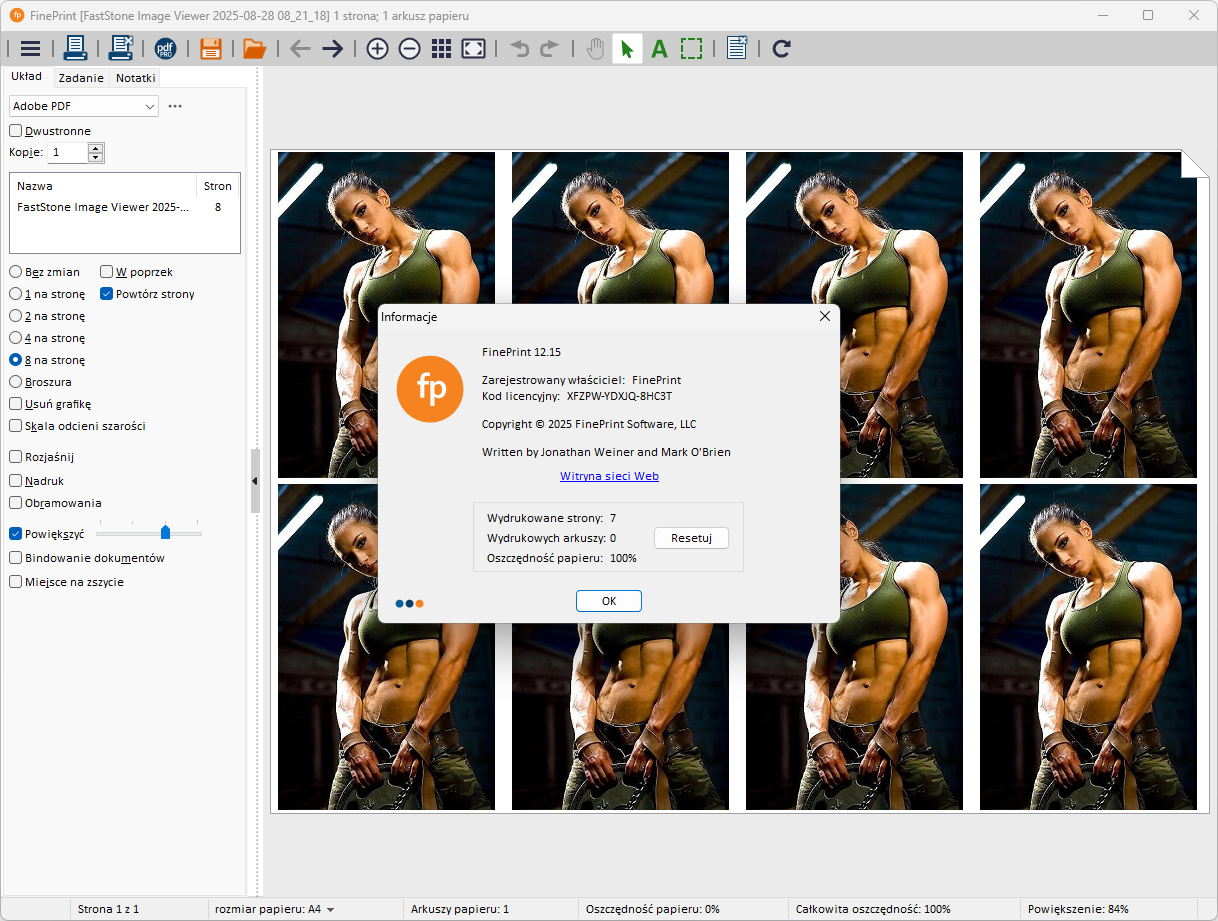Open the hamburger main menu
The width and height of the screenshot is (1218, 921).
point(30,48)
